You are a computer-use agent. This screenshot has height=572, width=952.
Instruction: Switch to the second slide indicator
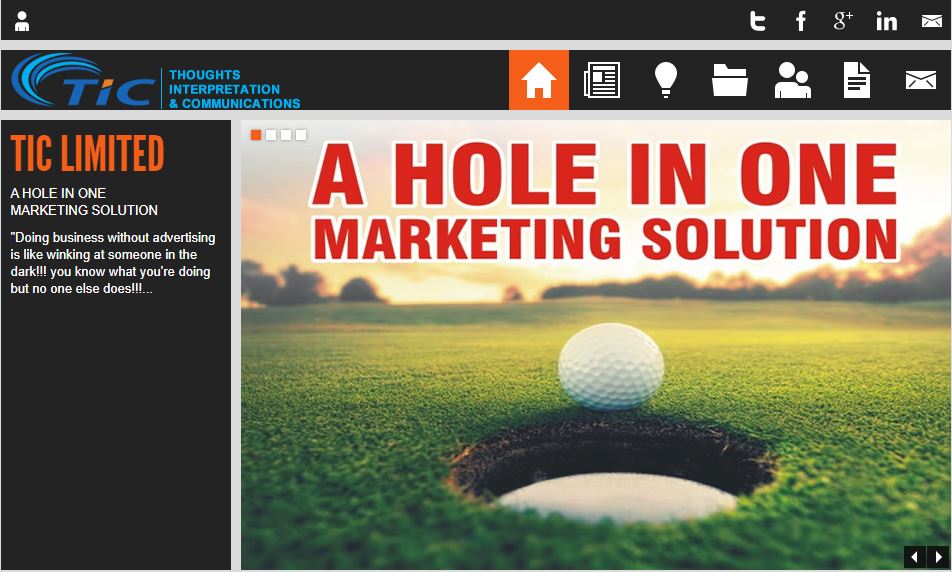click(x=271, y=135)
